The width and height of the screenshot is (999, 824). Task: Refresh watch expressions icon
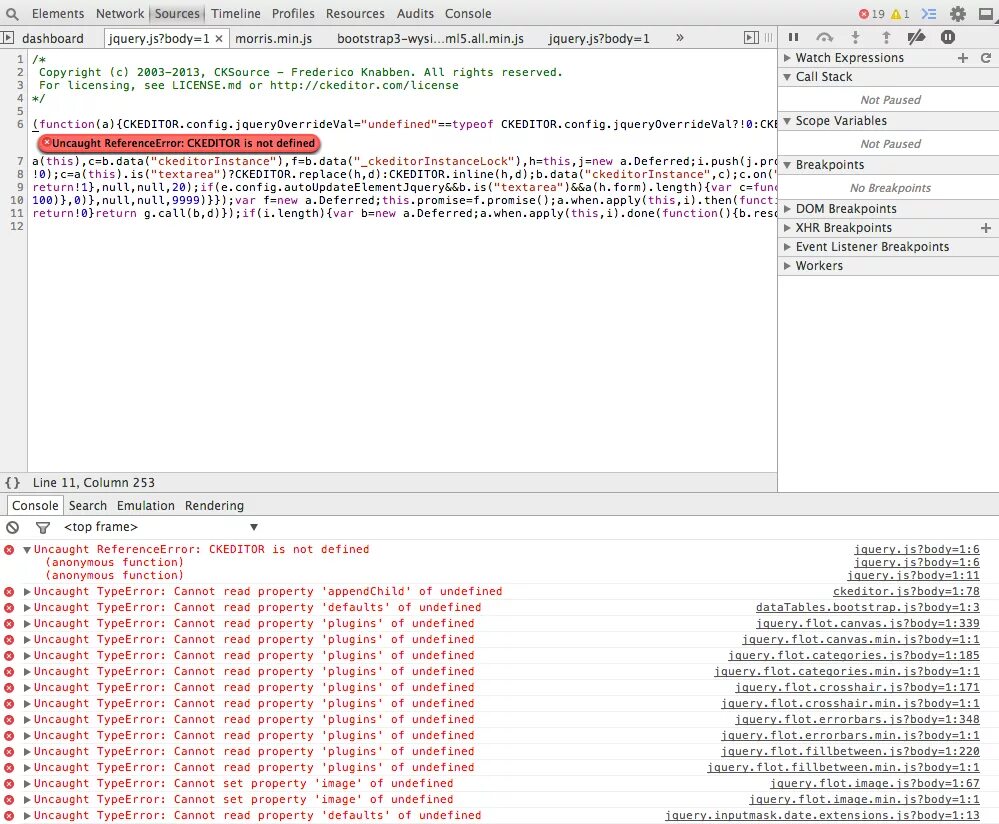[x=986, y=58]
